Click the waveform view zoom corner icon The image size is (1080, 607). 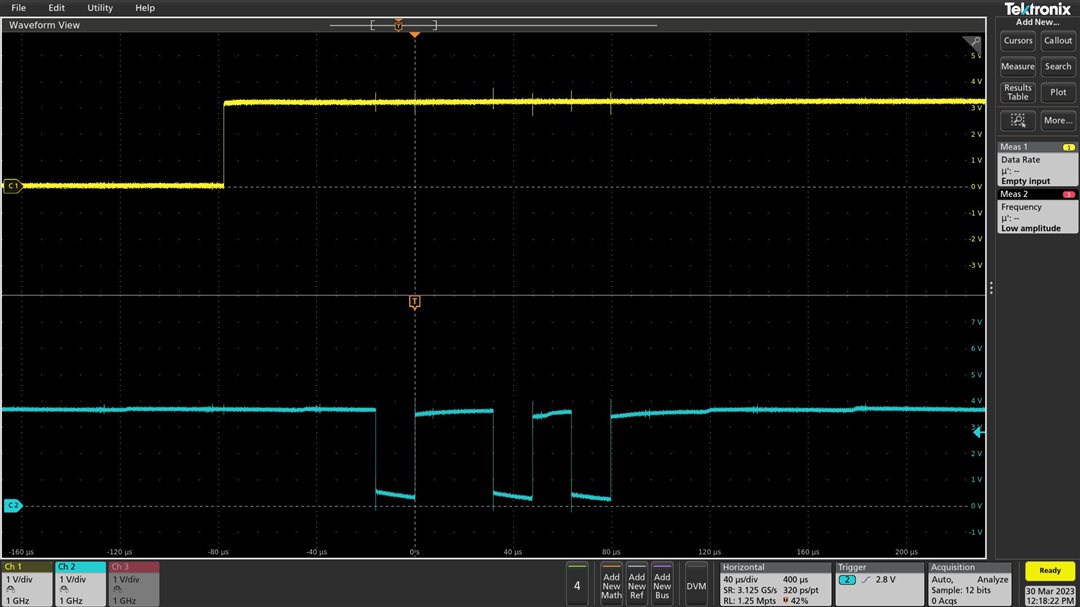pyautogui.click(x=972, y=43)
